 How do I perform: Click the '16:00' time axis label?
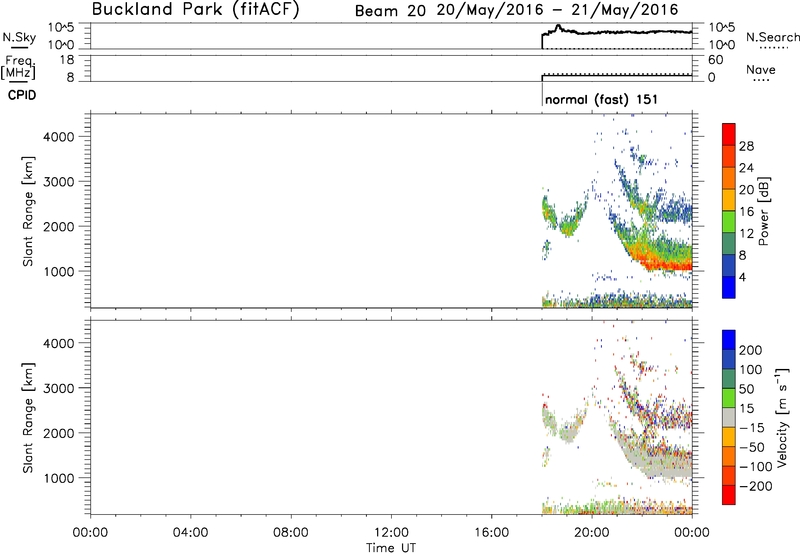(x=491, y=533)
